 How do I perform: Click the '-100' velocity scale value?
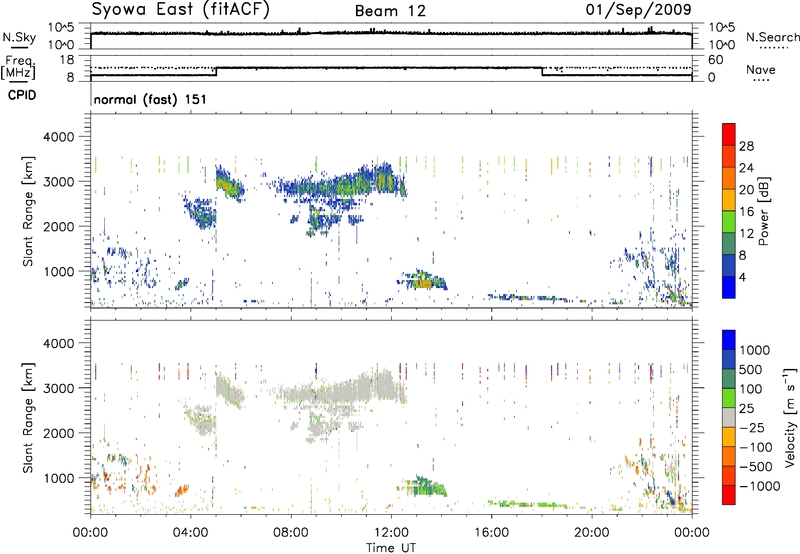(756, 447)
